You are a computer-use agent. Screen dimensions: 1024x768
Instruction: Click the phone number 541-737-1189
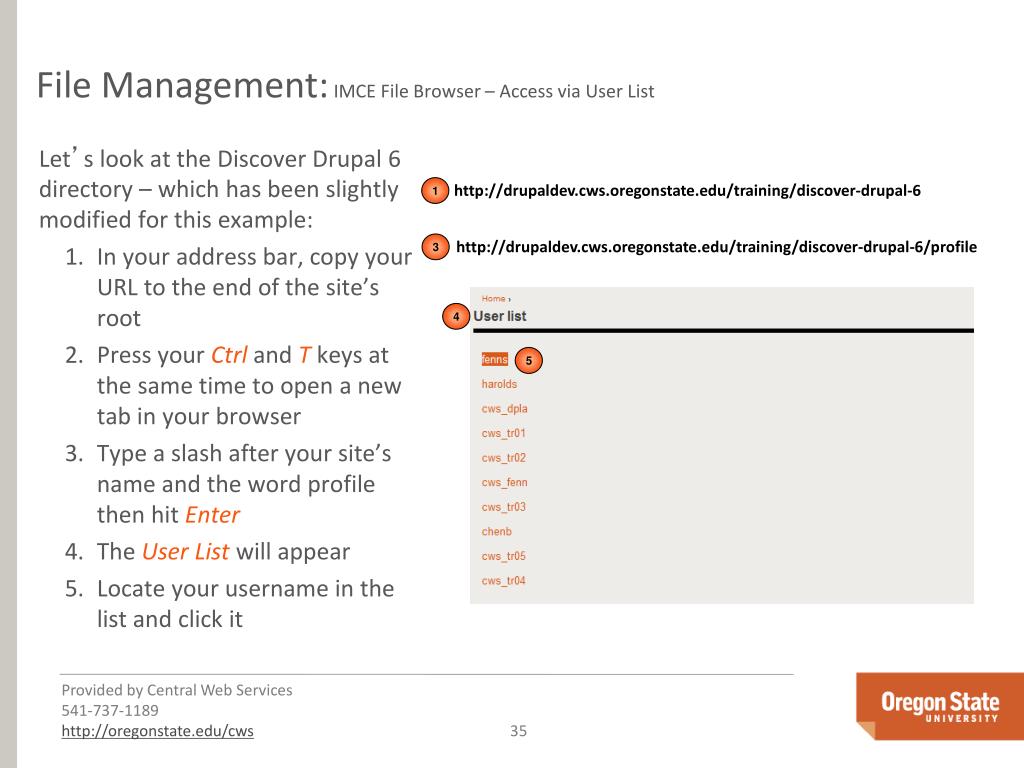(x=110, y=711)
